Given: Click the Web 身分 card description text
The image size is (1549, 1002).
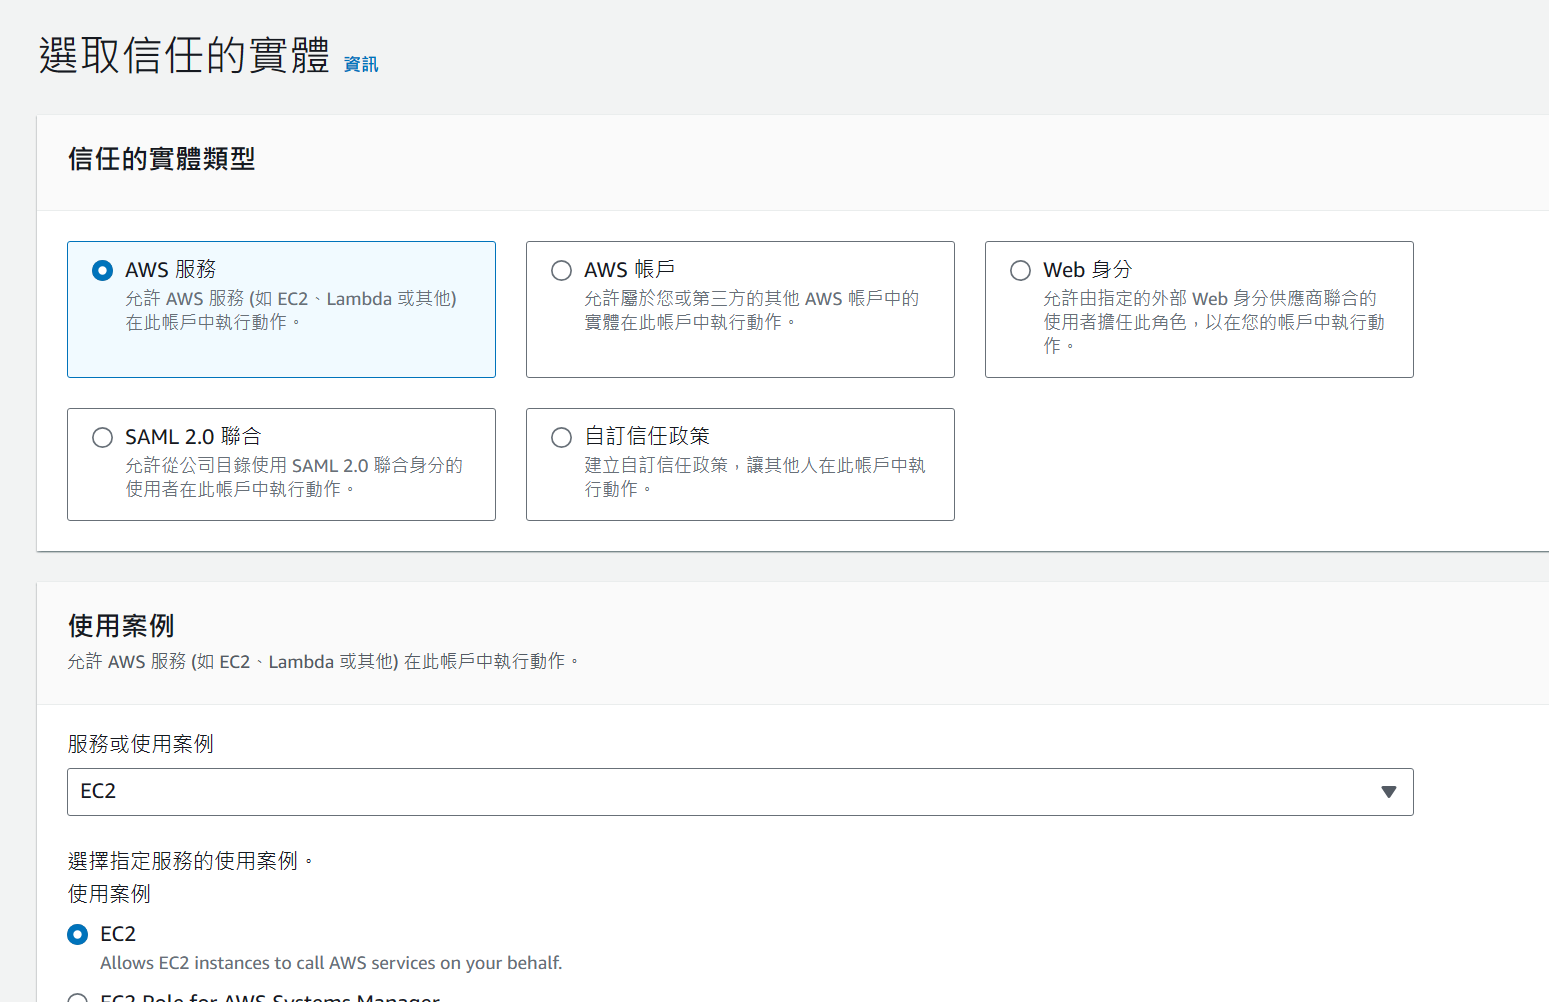Looking at the screenshot, I should (x=1212, y=321).
